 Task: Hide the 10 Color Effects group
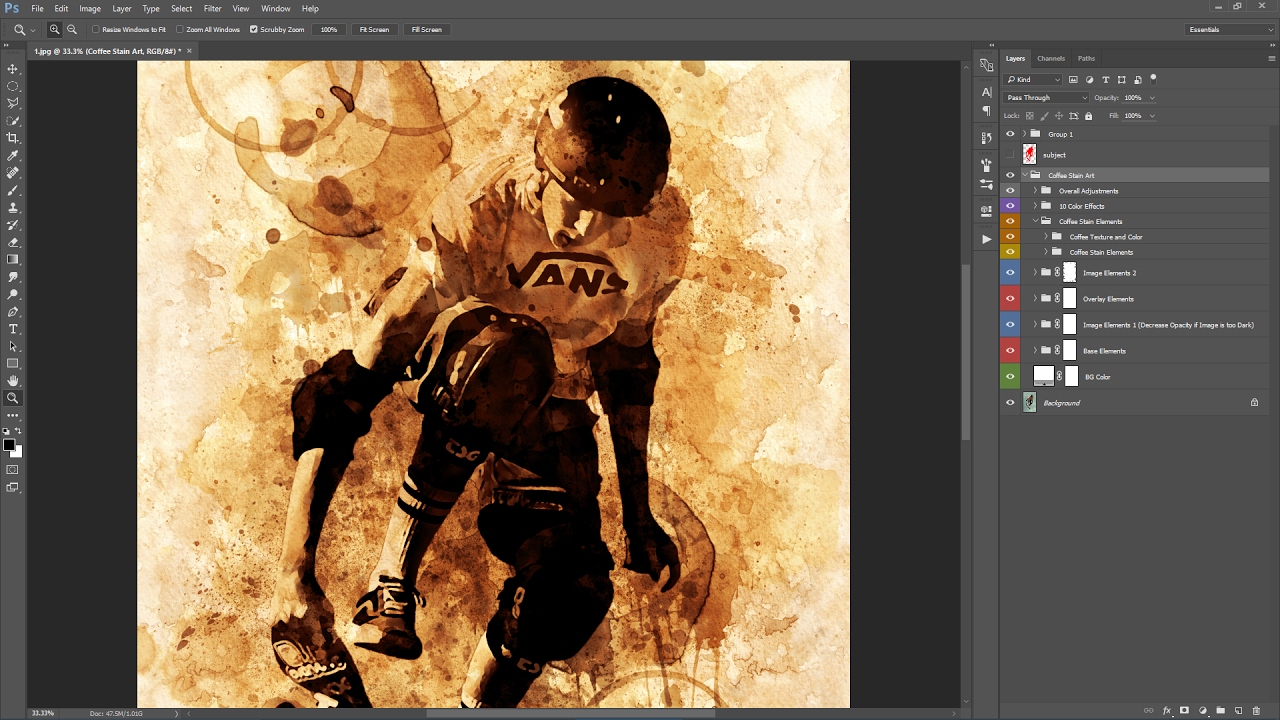tap(1010, 206)
